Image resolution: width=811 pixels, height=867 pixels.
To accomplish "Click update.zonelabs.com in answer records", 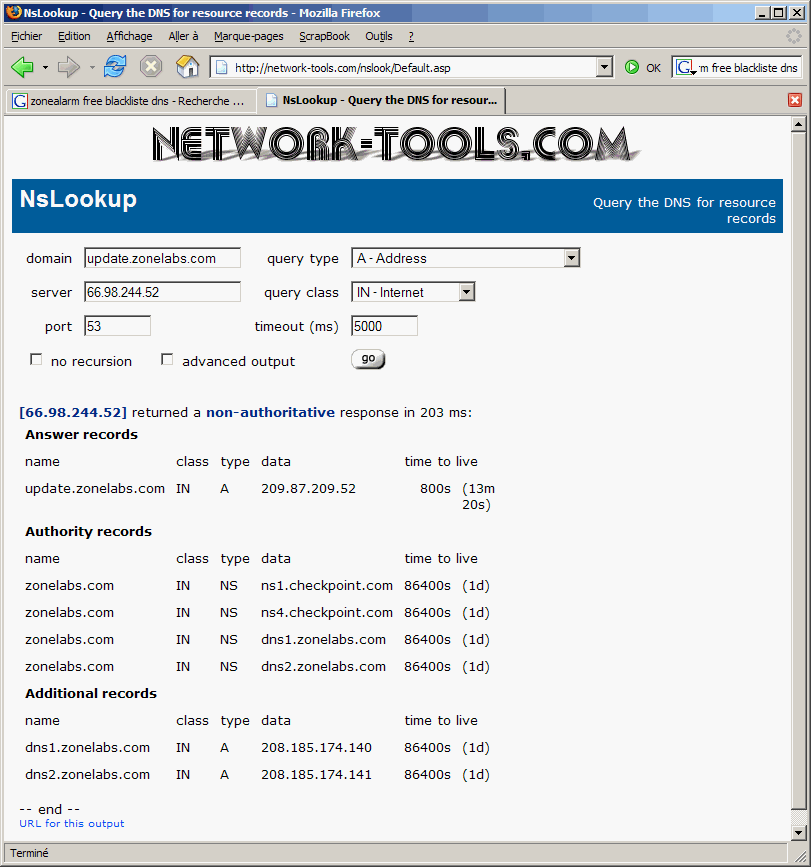I will 95,489.
